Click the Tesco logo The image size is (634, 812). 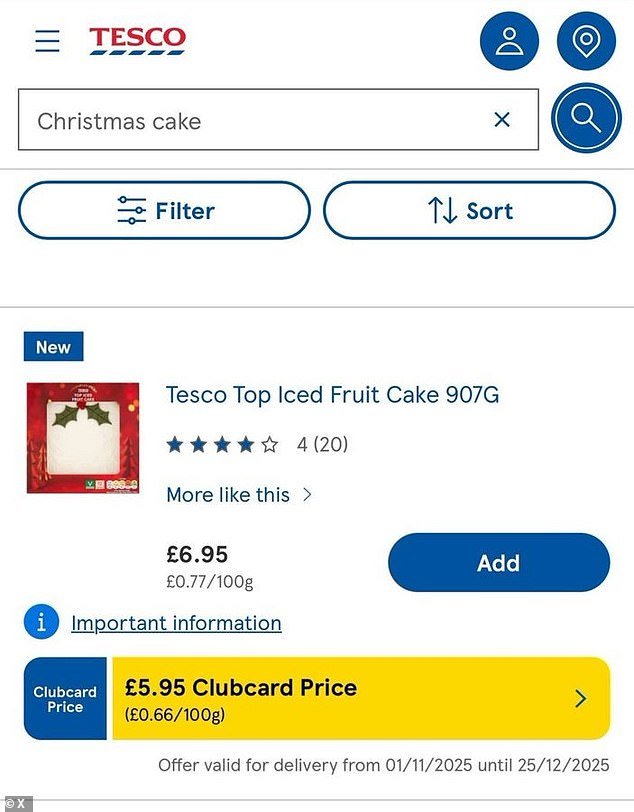click(x=138, y=41)
